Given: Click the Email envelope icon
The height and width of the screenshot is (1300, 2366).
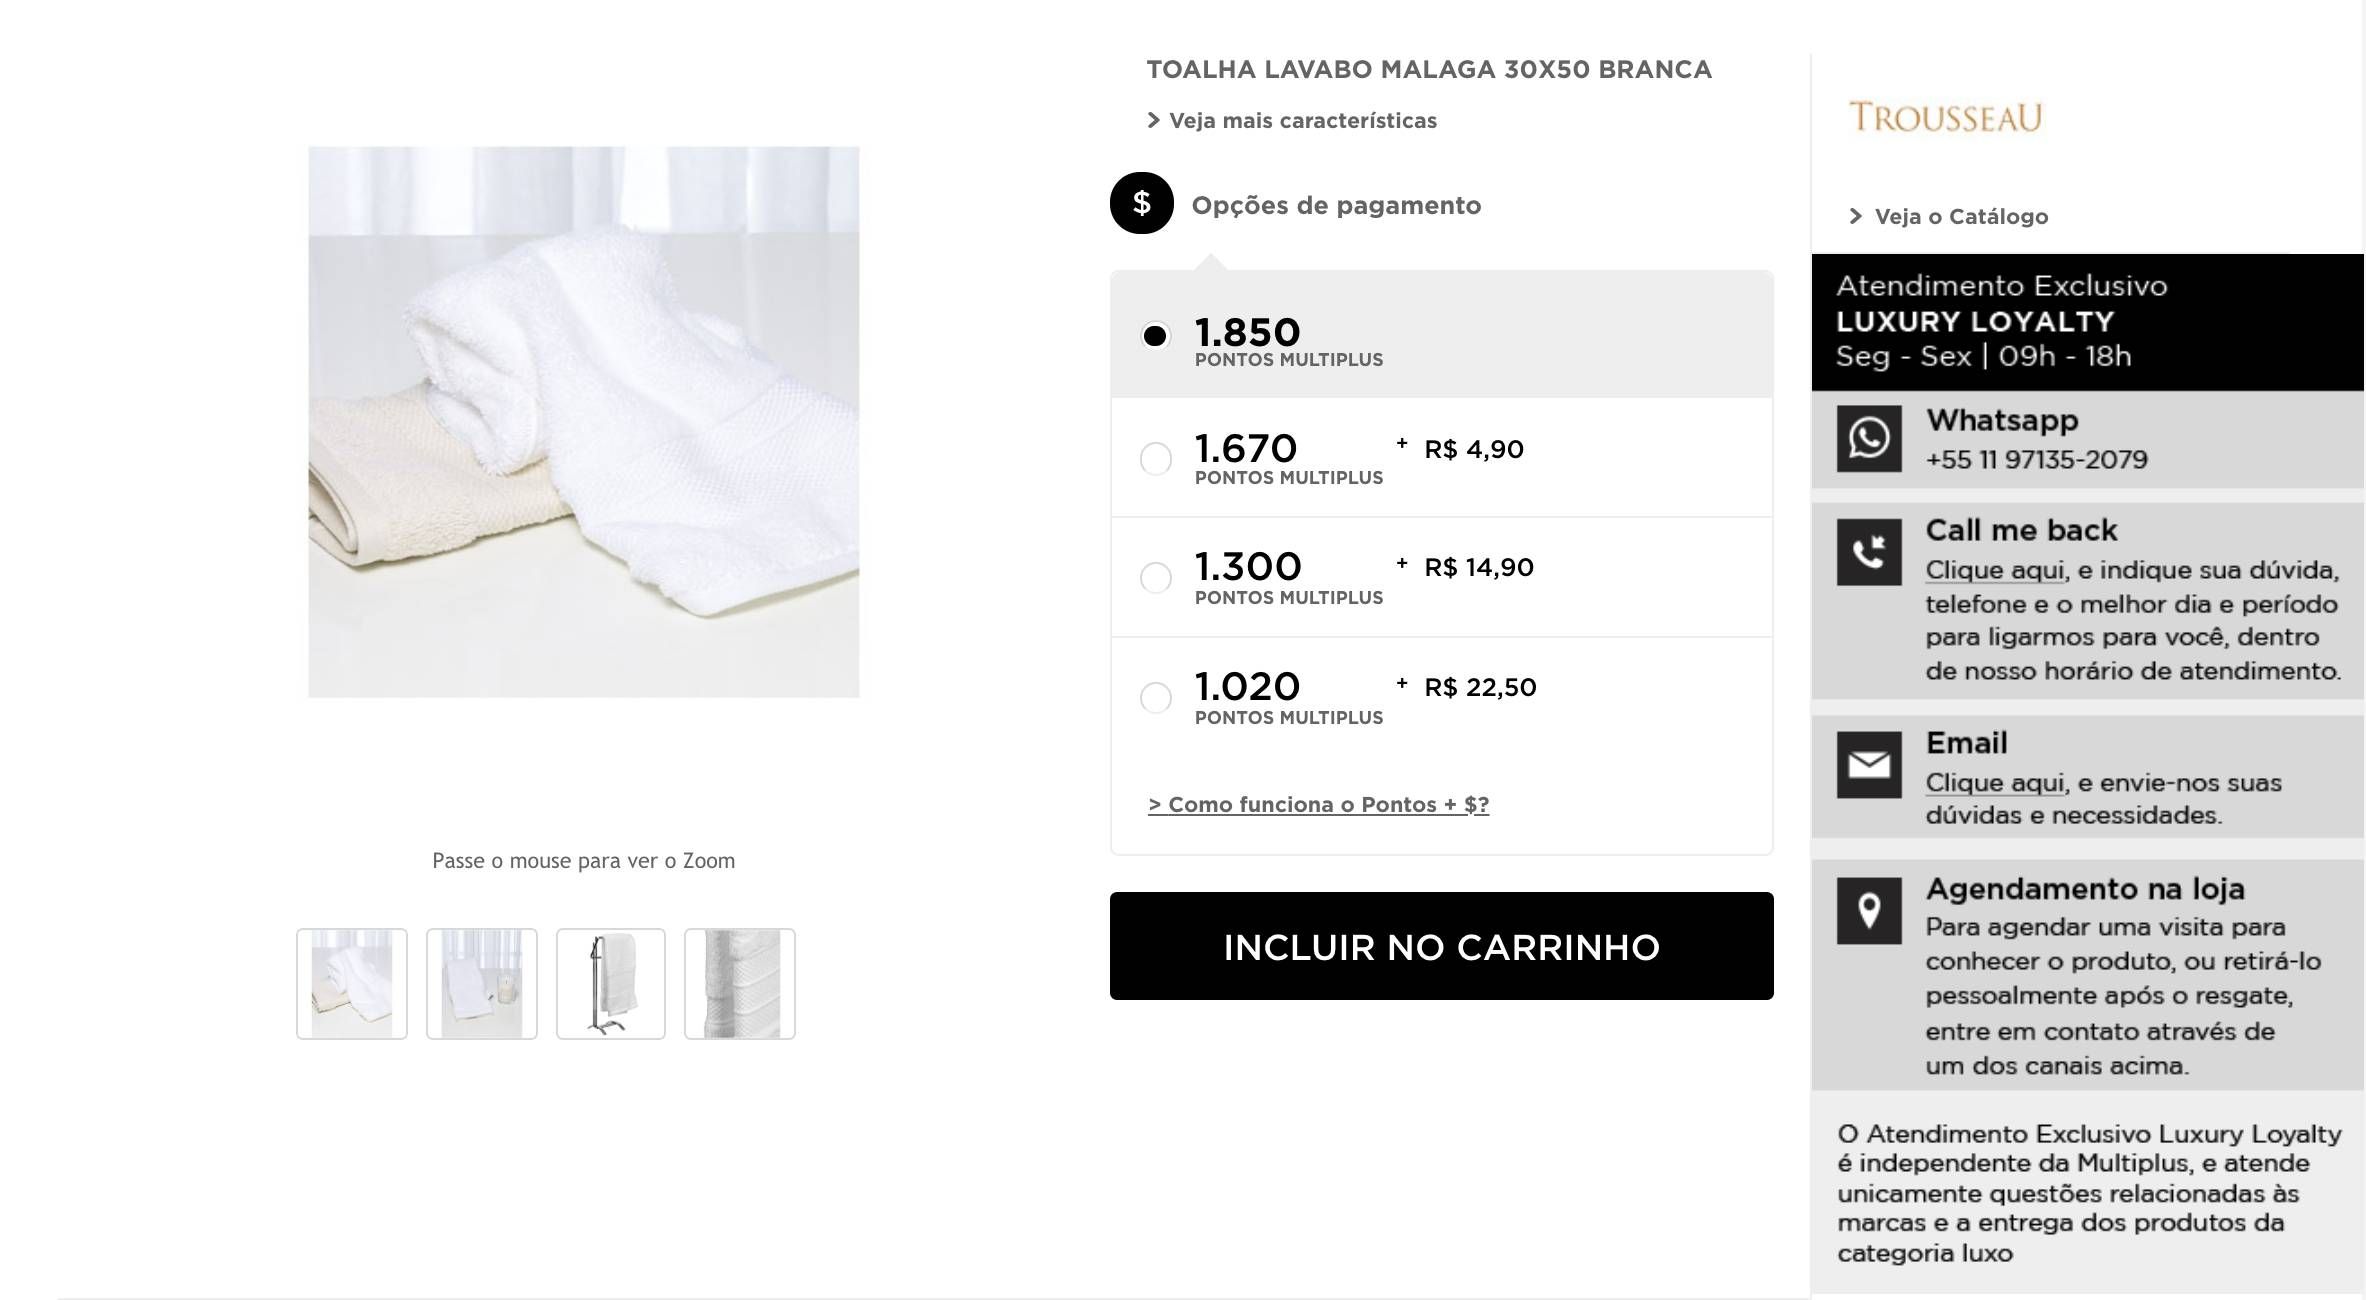Looking at the screenshot, I should (1868, 765).
